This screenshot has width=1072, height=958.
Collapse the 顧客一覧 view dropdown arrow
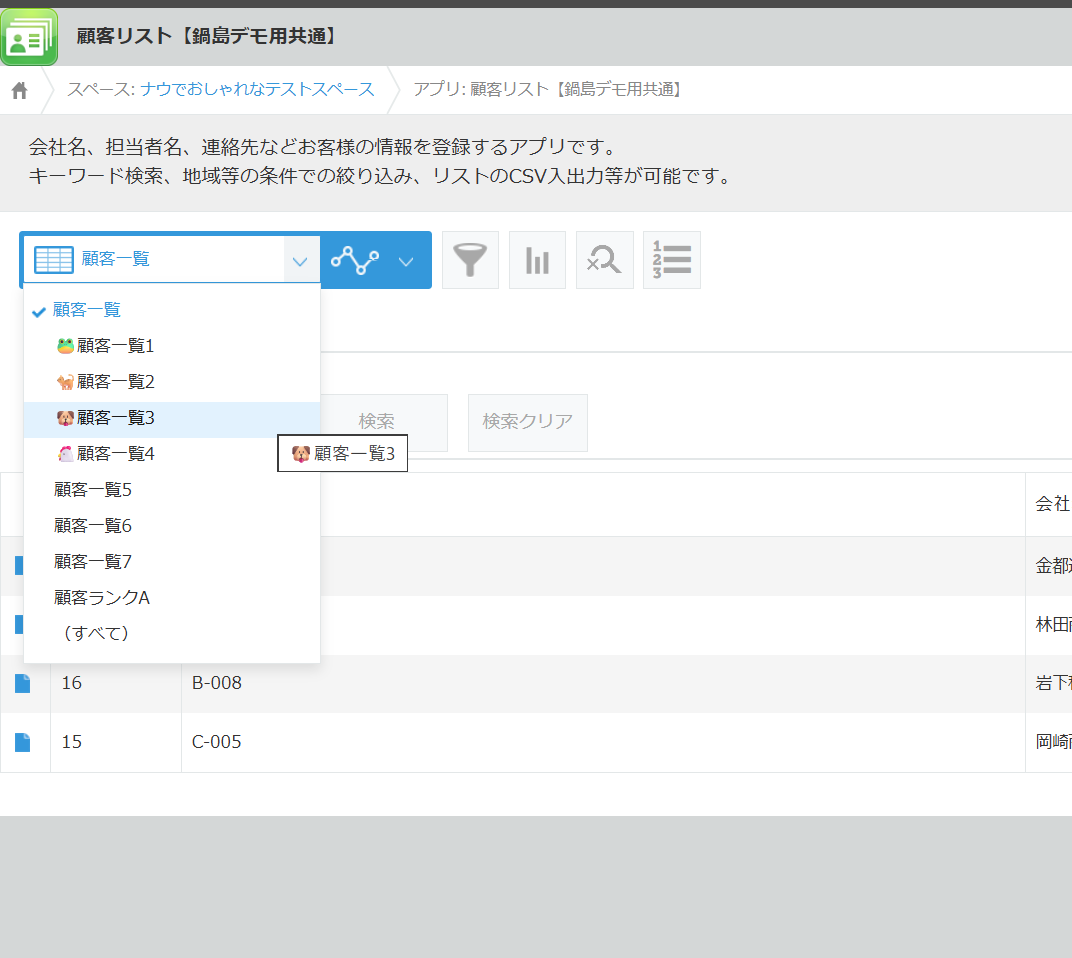point(300,261)
